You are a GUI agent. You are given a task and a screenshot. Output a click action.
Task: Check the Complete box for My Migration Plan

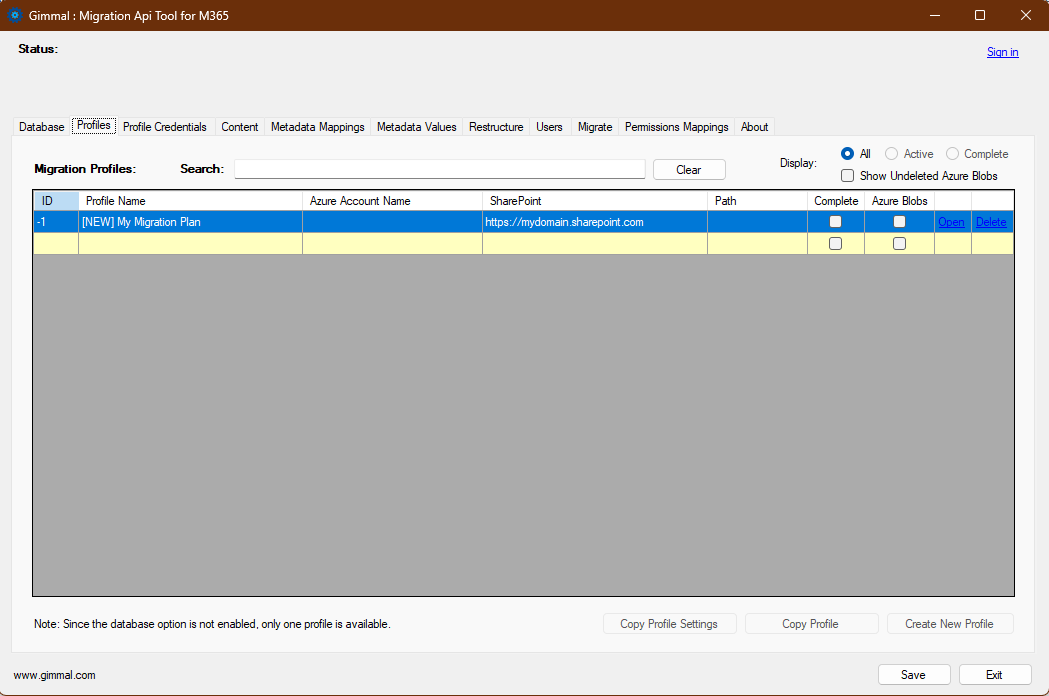(x=835, y=222)
